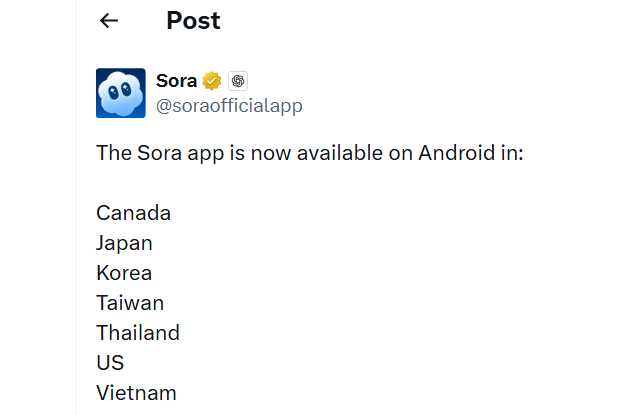
Task: Click US in the country list
Action: (x=110, y=362)
